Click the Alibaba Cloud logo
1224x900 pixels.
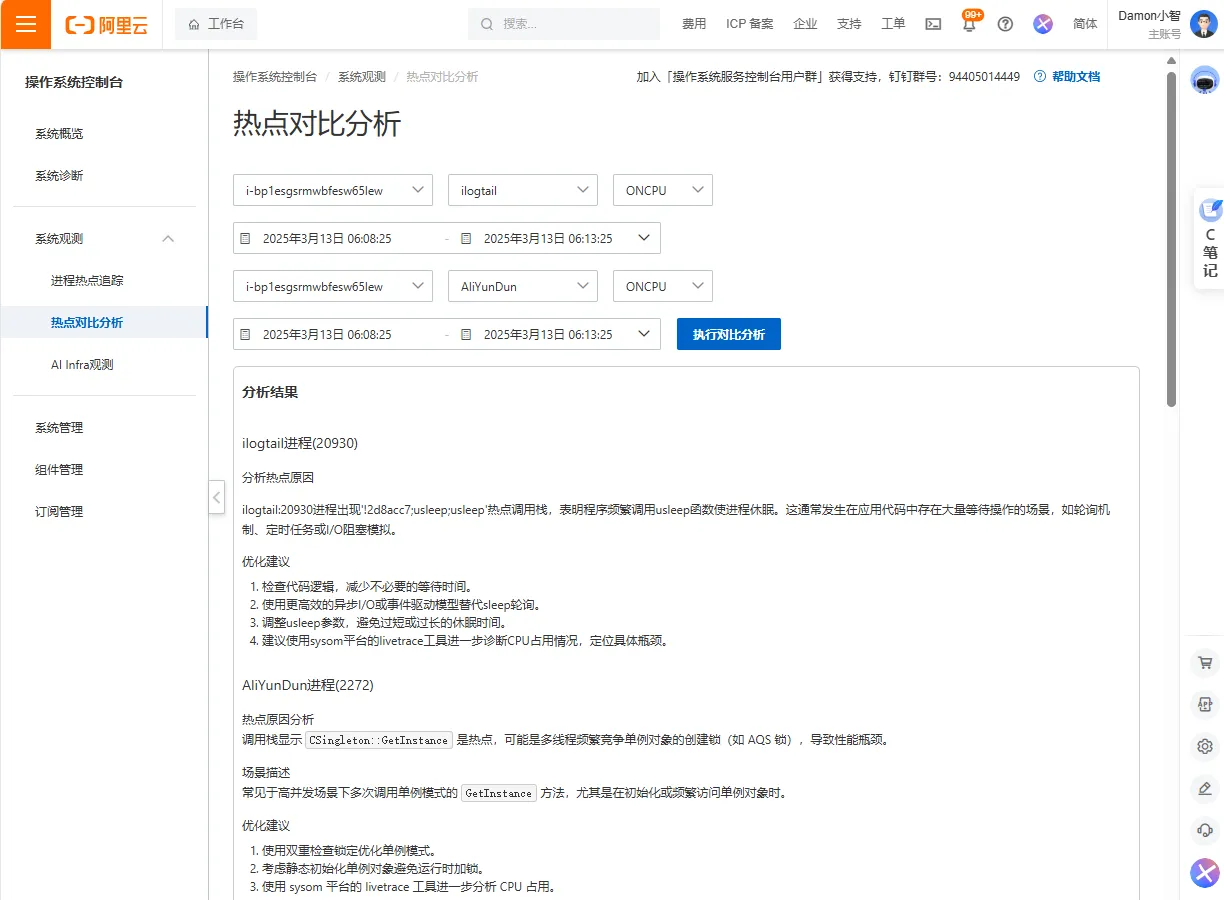[x=106, y=25]
